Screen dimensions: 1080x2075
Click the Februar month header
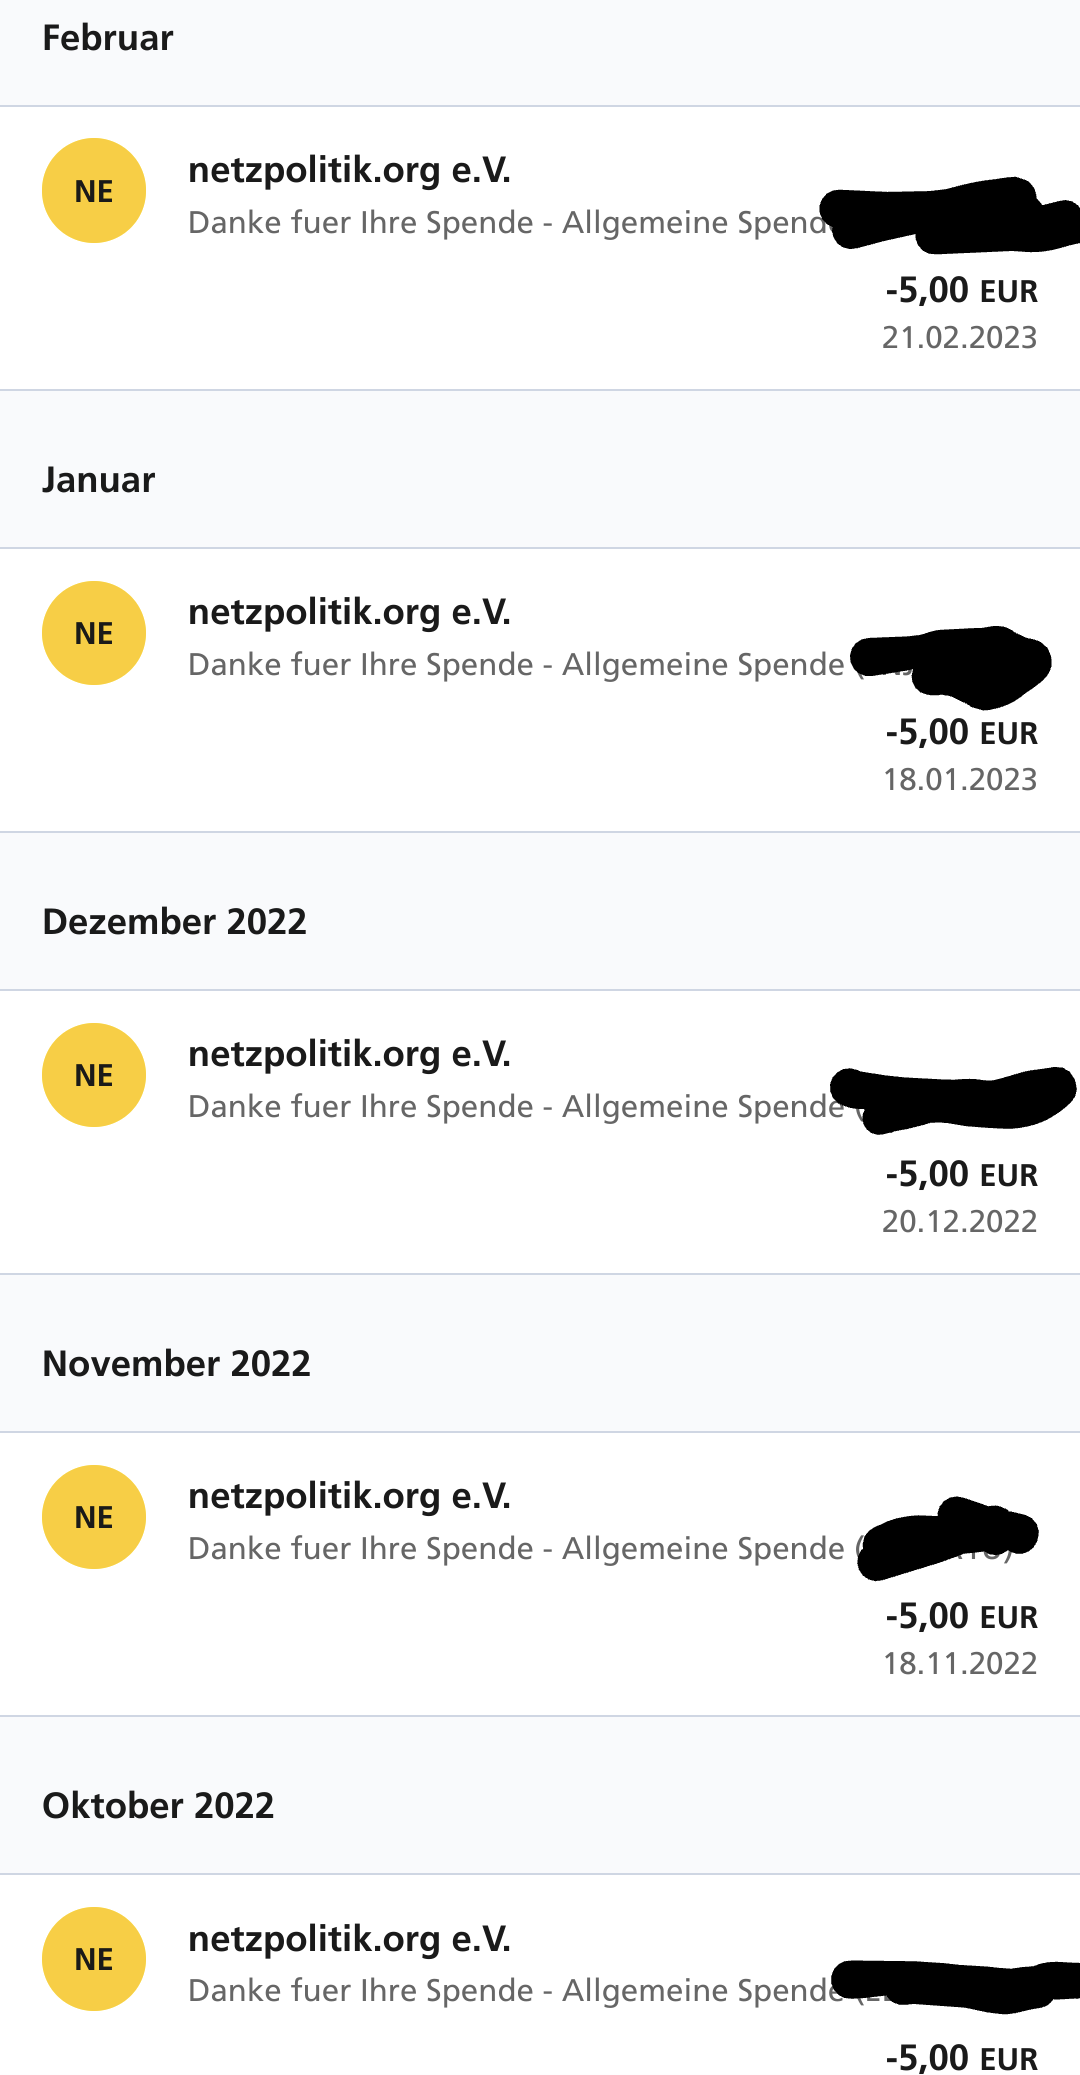coord(108,38)
